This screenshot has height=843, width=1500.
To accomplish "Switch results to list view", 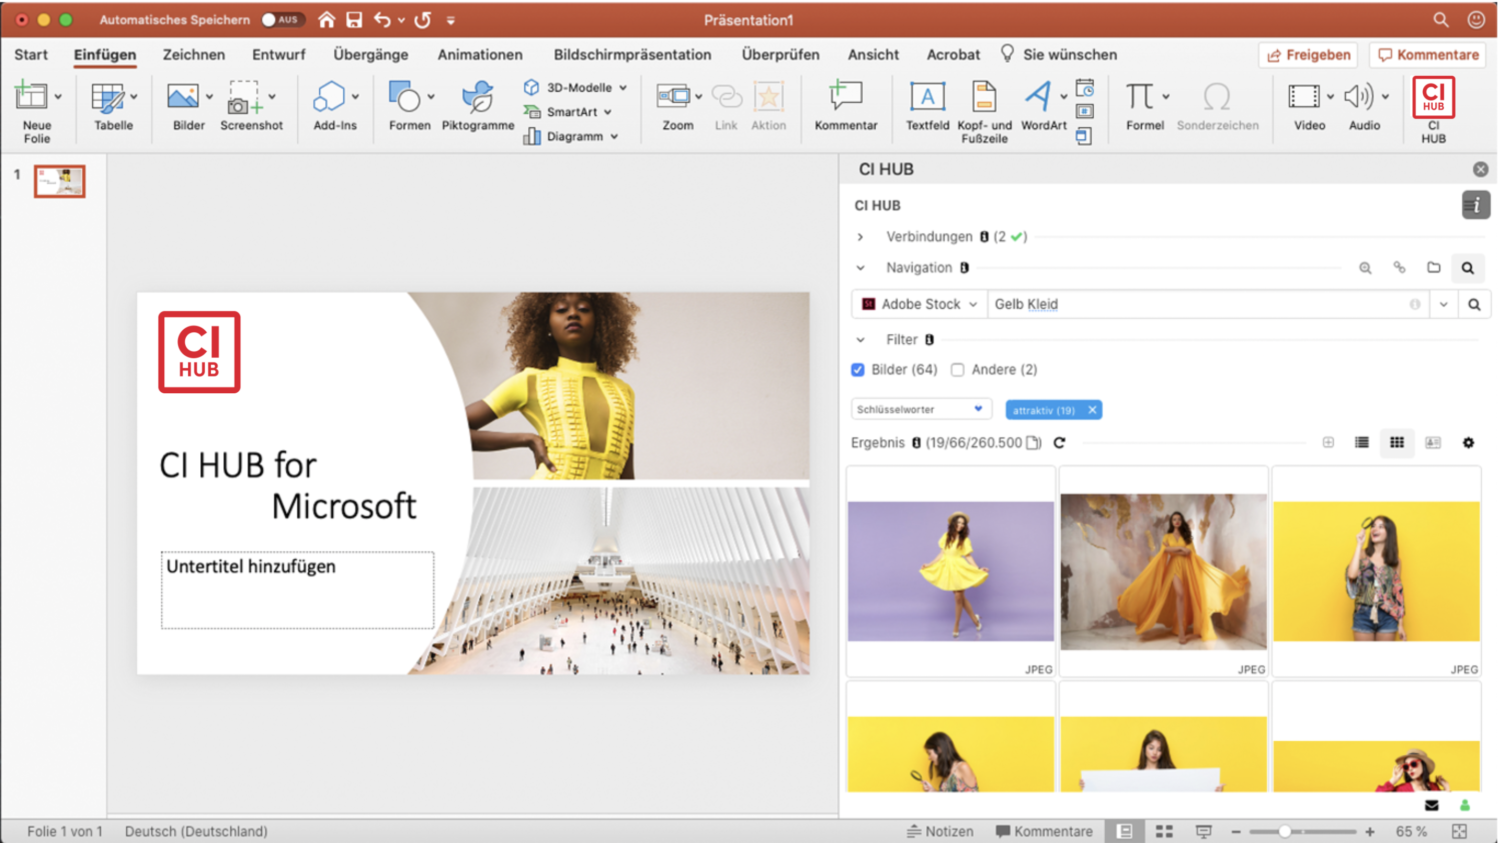I will pyautogui.click(x=1361, y=442).
